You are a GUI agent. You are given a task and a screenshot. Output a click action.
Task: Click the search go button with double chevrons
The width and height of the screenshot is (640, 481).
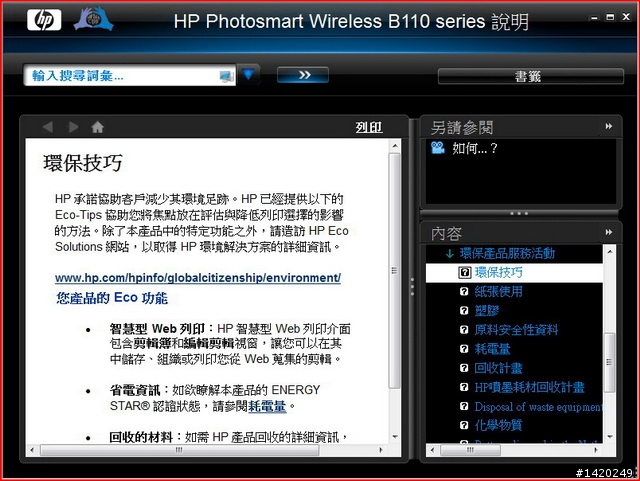303,75
